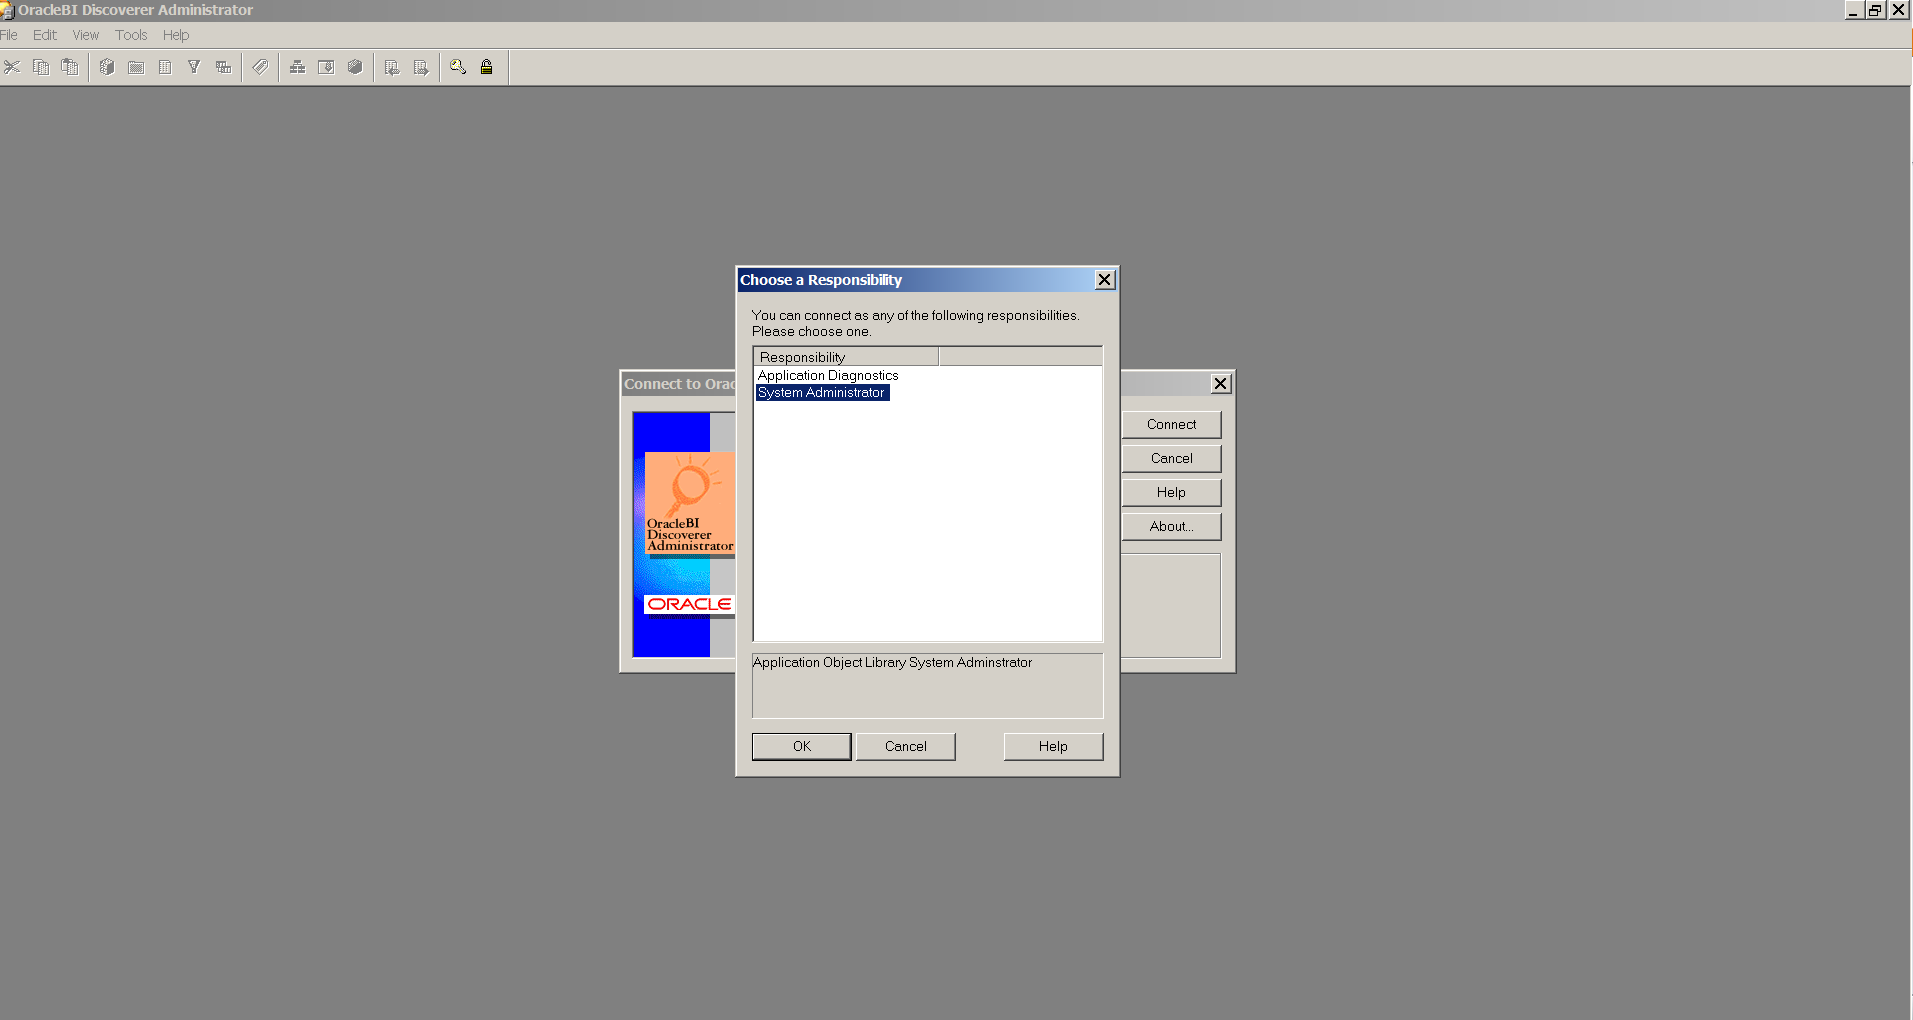Click the yellow padlock privileges icon

click(x=487, y=67)
